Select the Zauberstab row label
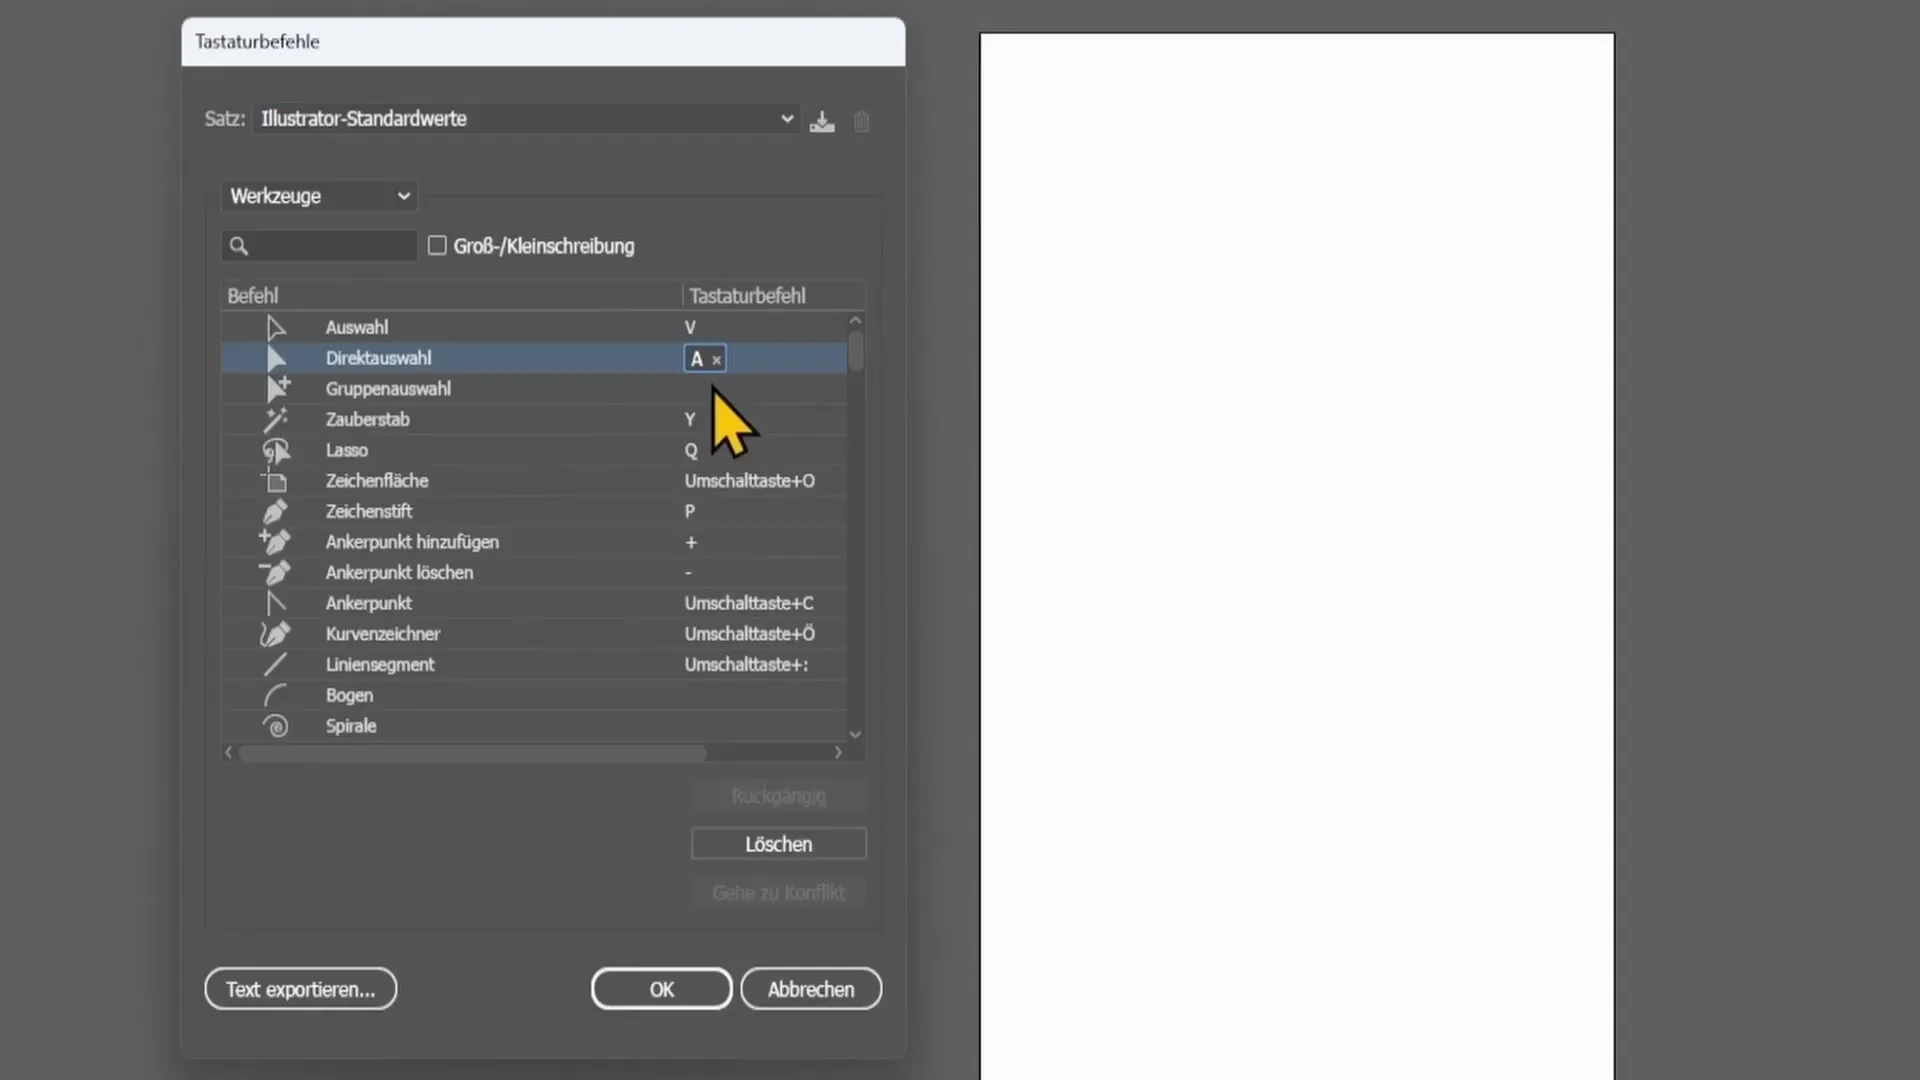The height and width of the screenshot is (1080, 1920). point(367,419)
